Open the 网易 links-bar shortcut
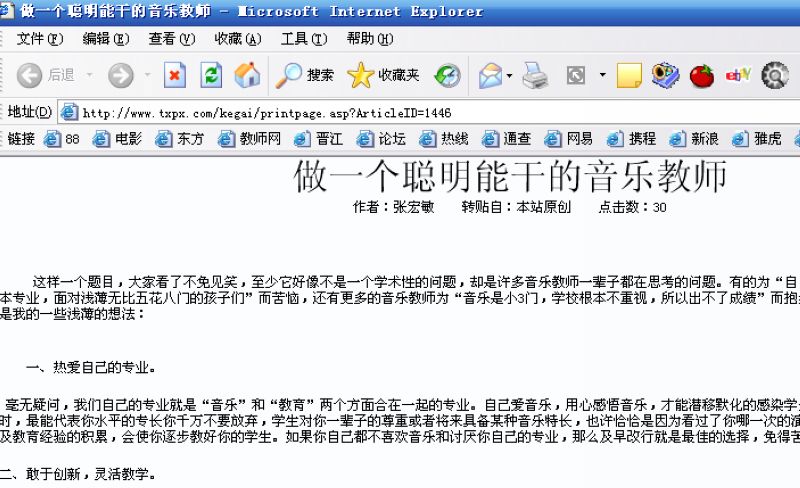The image size is (800, 488). [568, 139]
